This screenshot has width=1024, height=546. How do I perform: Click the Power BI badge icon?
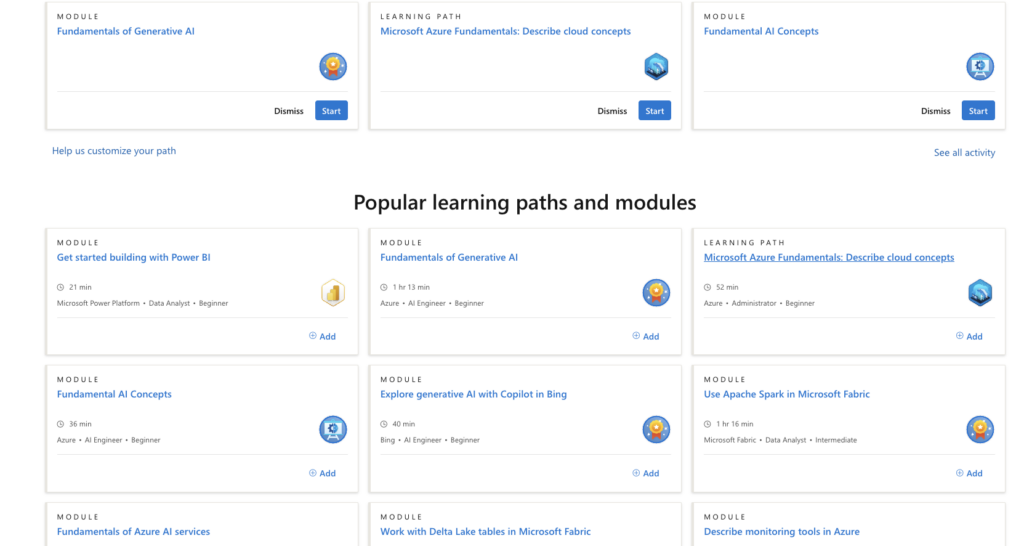333,293
